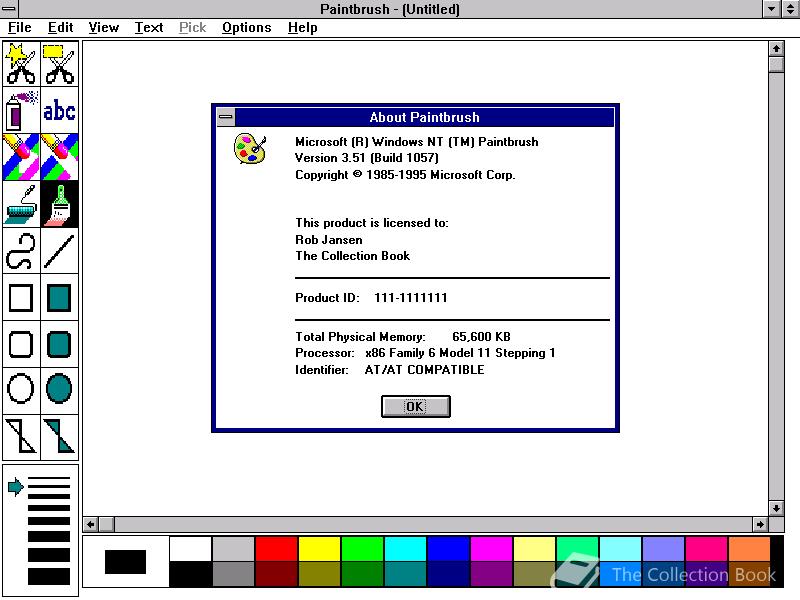Click the Version 3.51 (Build 1057) text
800x600 pixels.
[367, 158]
